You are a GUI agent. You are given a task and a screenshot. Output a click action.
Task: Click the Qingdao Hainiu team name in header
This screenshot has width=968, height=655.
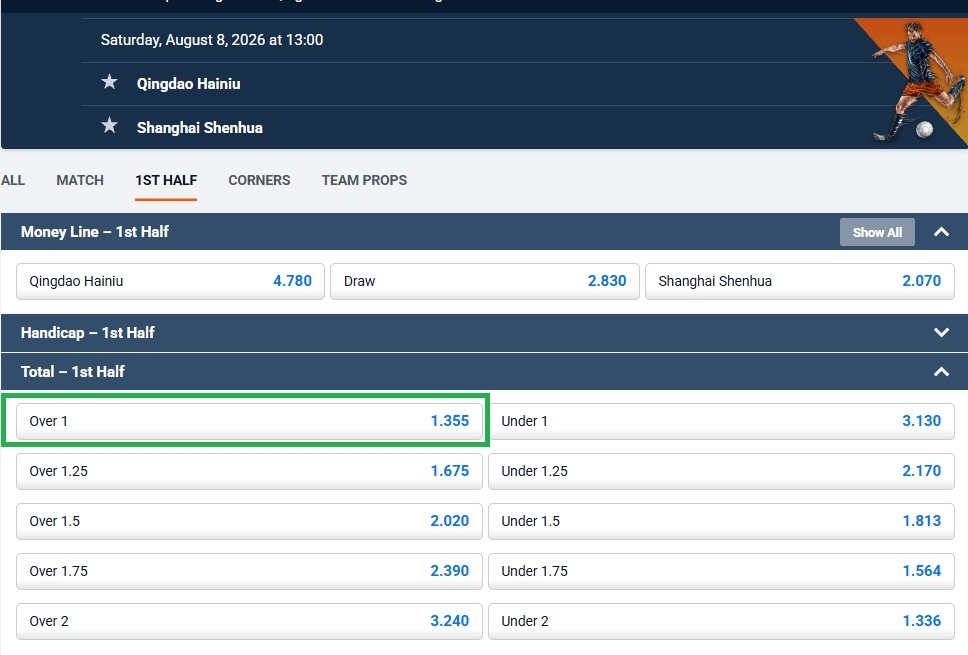pos(188,84)
